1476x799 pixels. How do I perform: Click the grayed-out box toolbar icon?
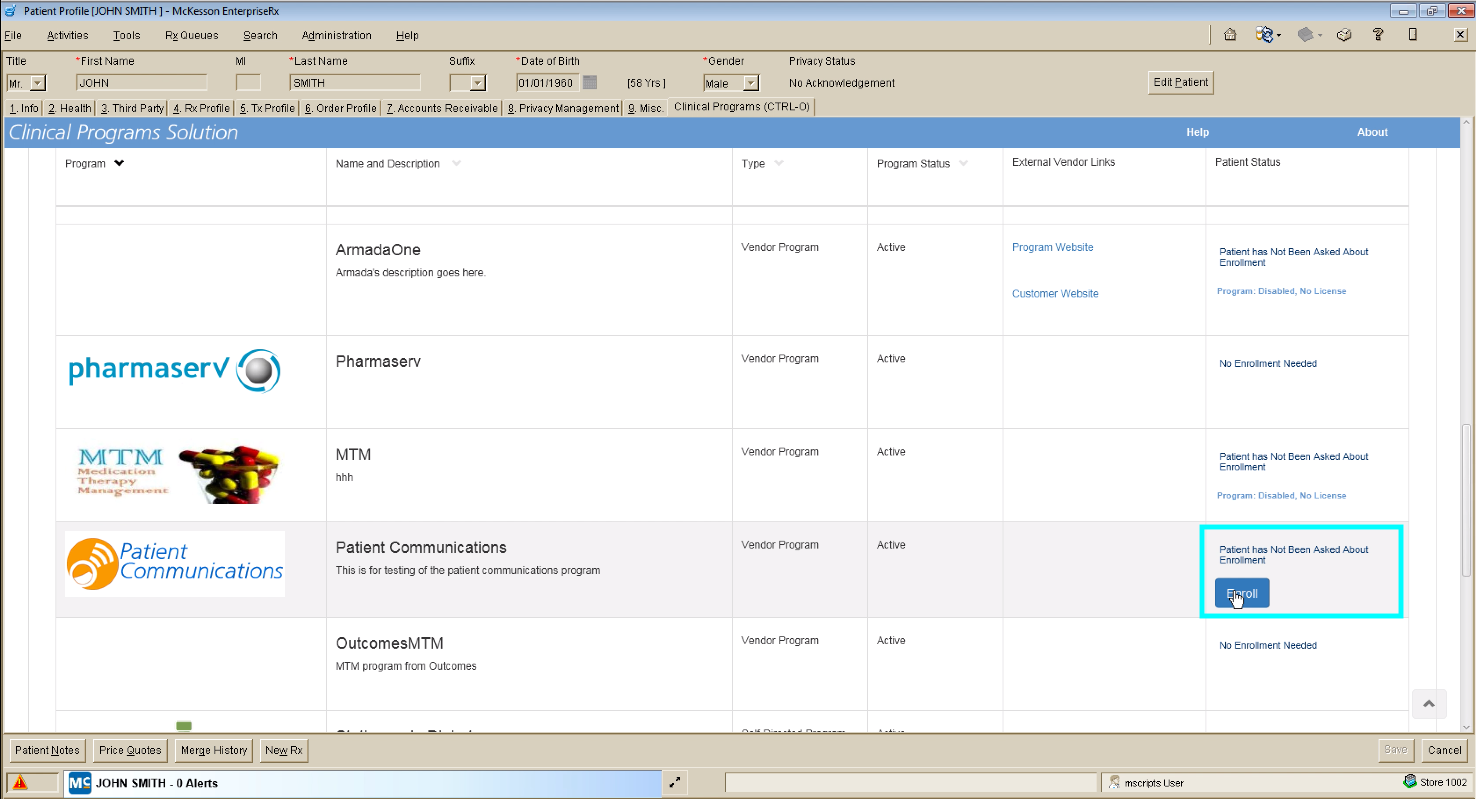pos(1305,35)
